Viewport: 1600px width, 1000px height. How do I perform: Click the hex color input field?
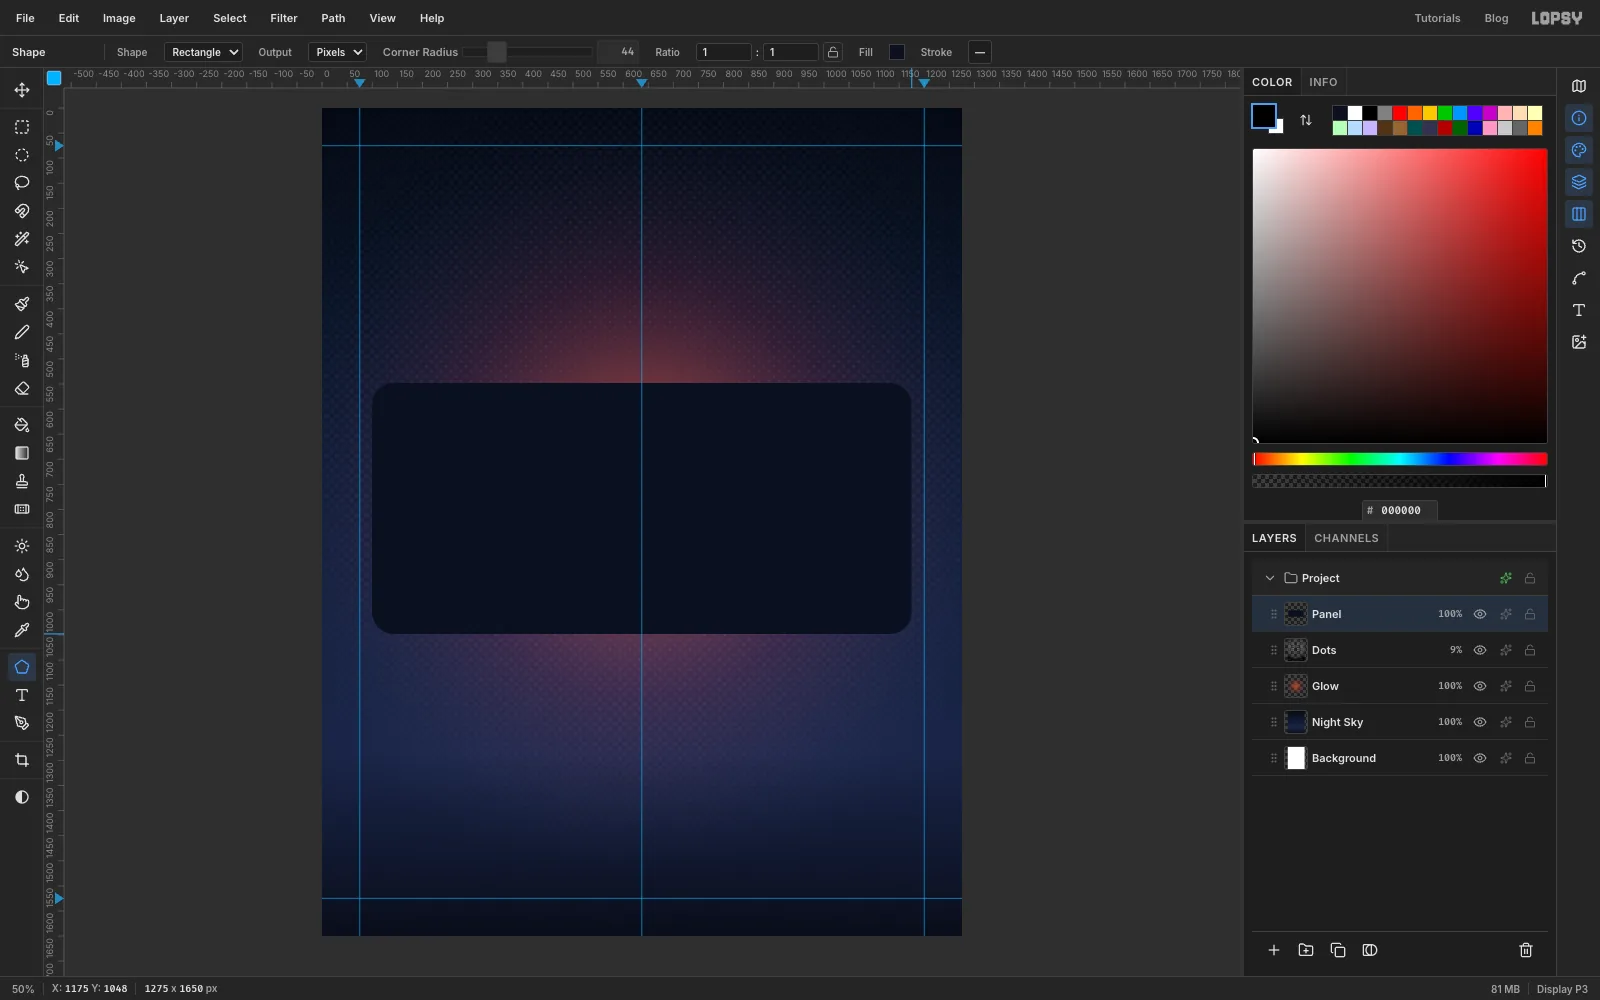pyautogui.click(x=1400, y=510)
